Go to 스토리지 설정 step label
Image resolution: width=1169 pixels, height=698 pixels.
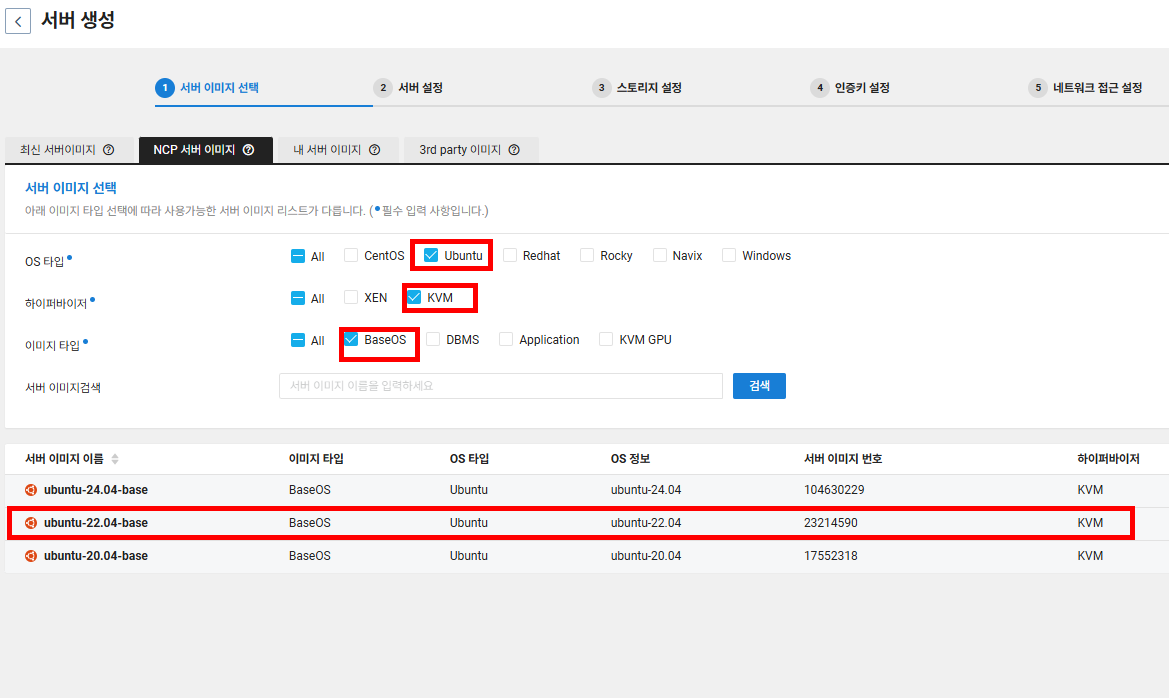649,88
